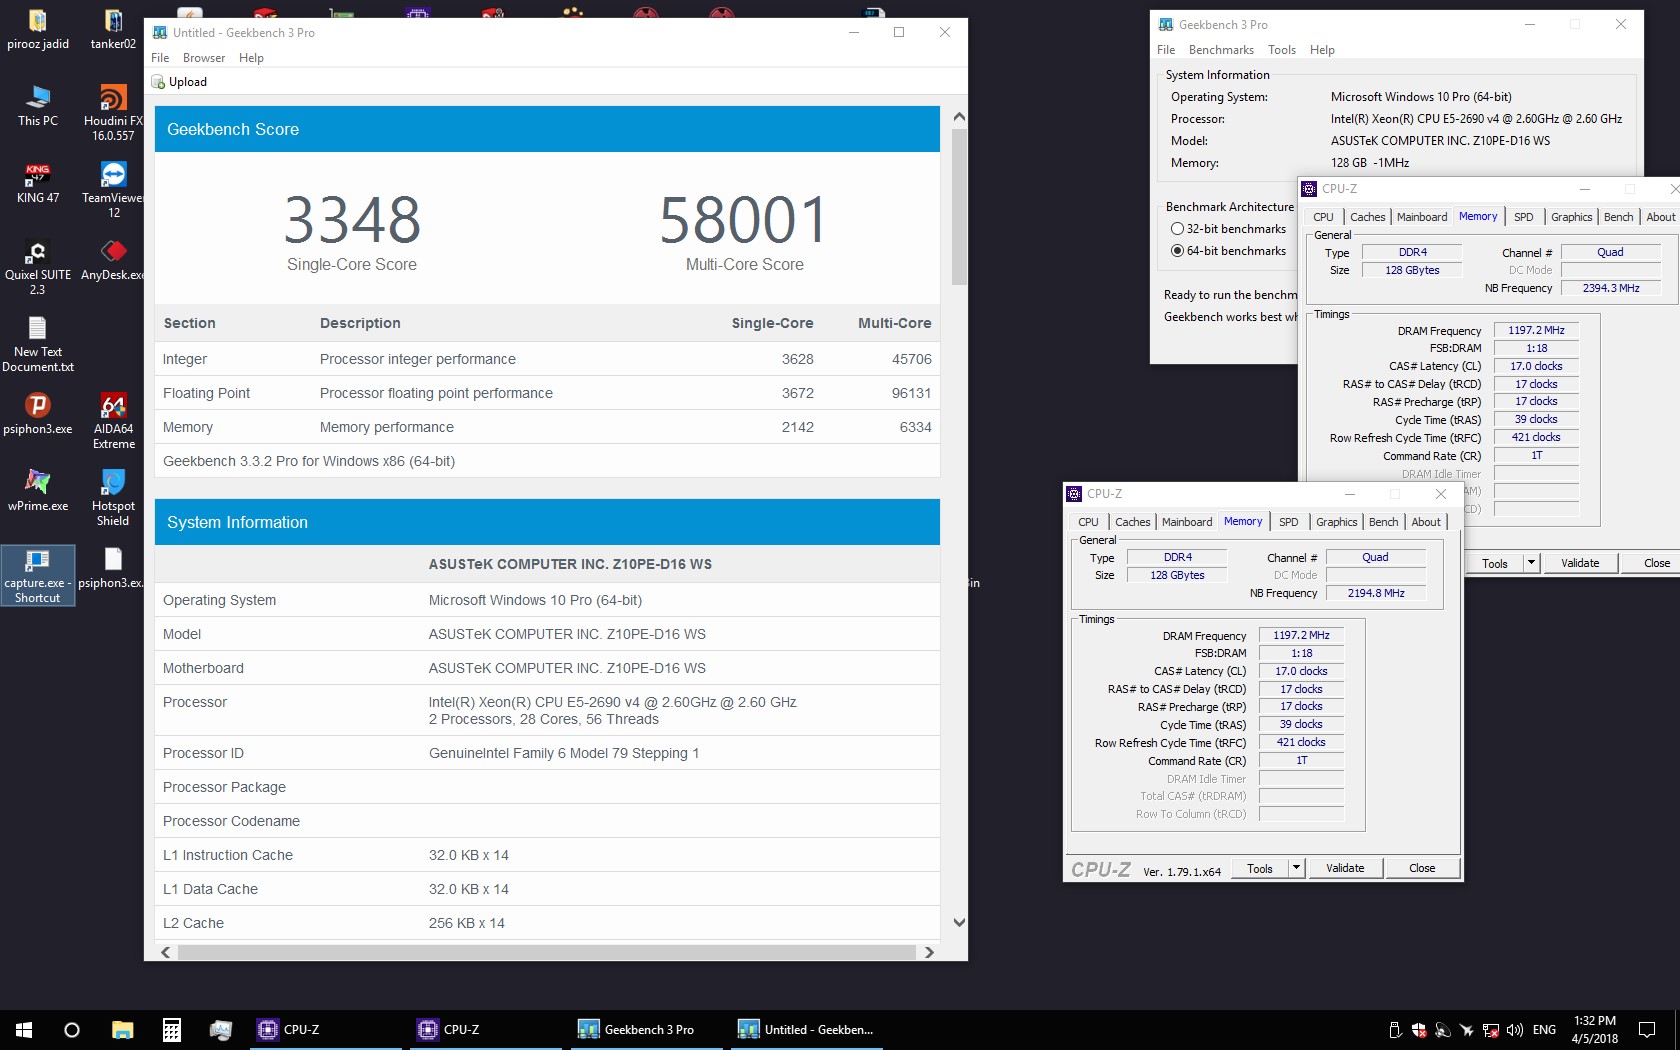Open Tools menu in Geekbench 3 Pro

tap(1282, 50)
